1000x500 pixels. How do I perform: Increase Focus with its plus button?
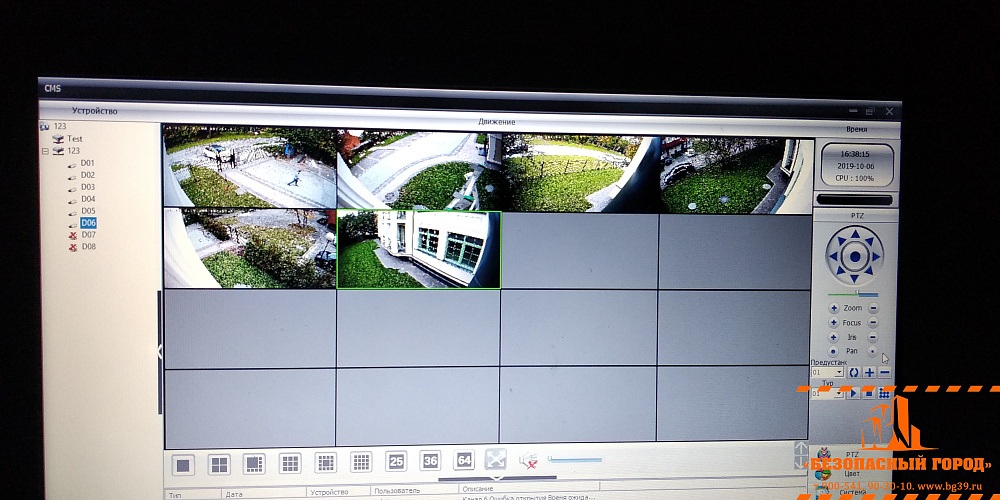point(834,323)
